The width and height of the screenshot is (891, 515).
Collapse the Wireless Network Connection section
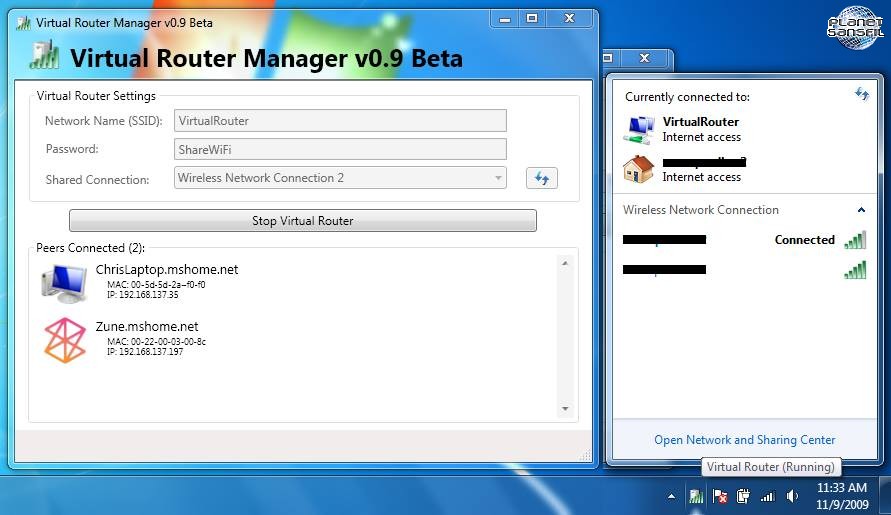[861, 210]
